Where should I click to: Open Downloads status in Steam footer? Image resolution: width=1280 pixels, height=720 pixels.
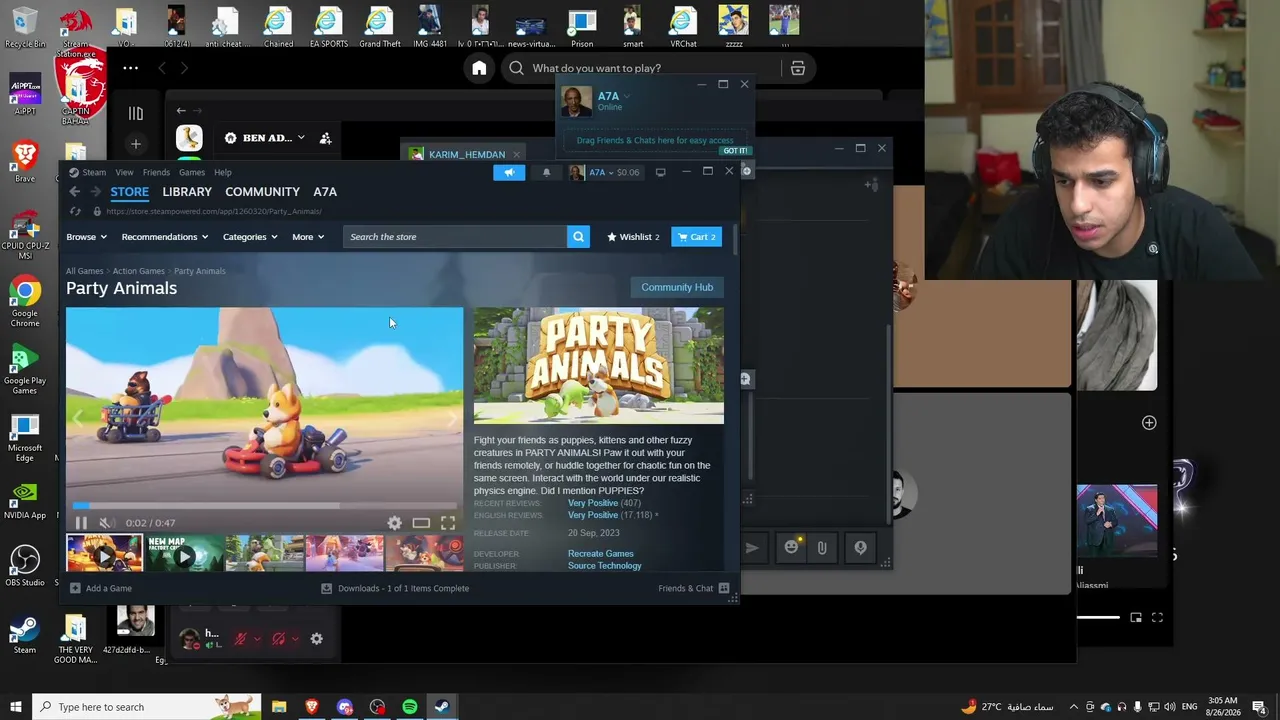click(x=395, y=588)
